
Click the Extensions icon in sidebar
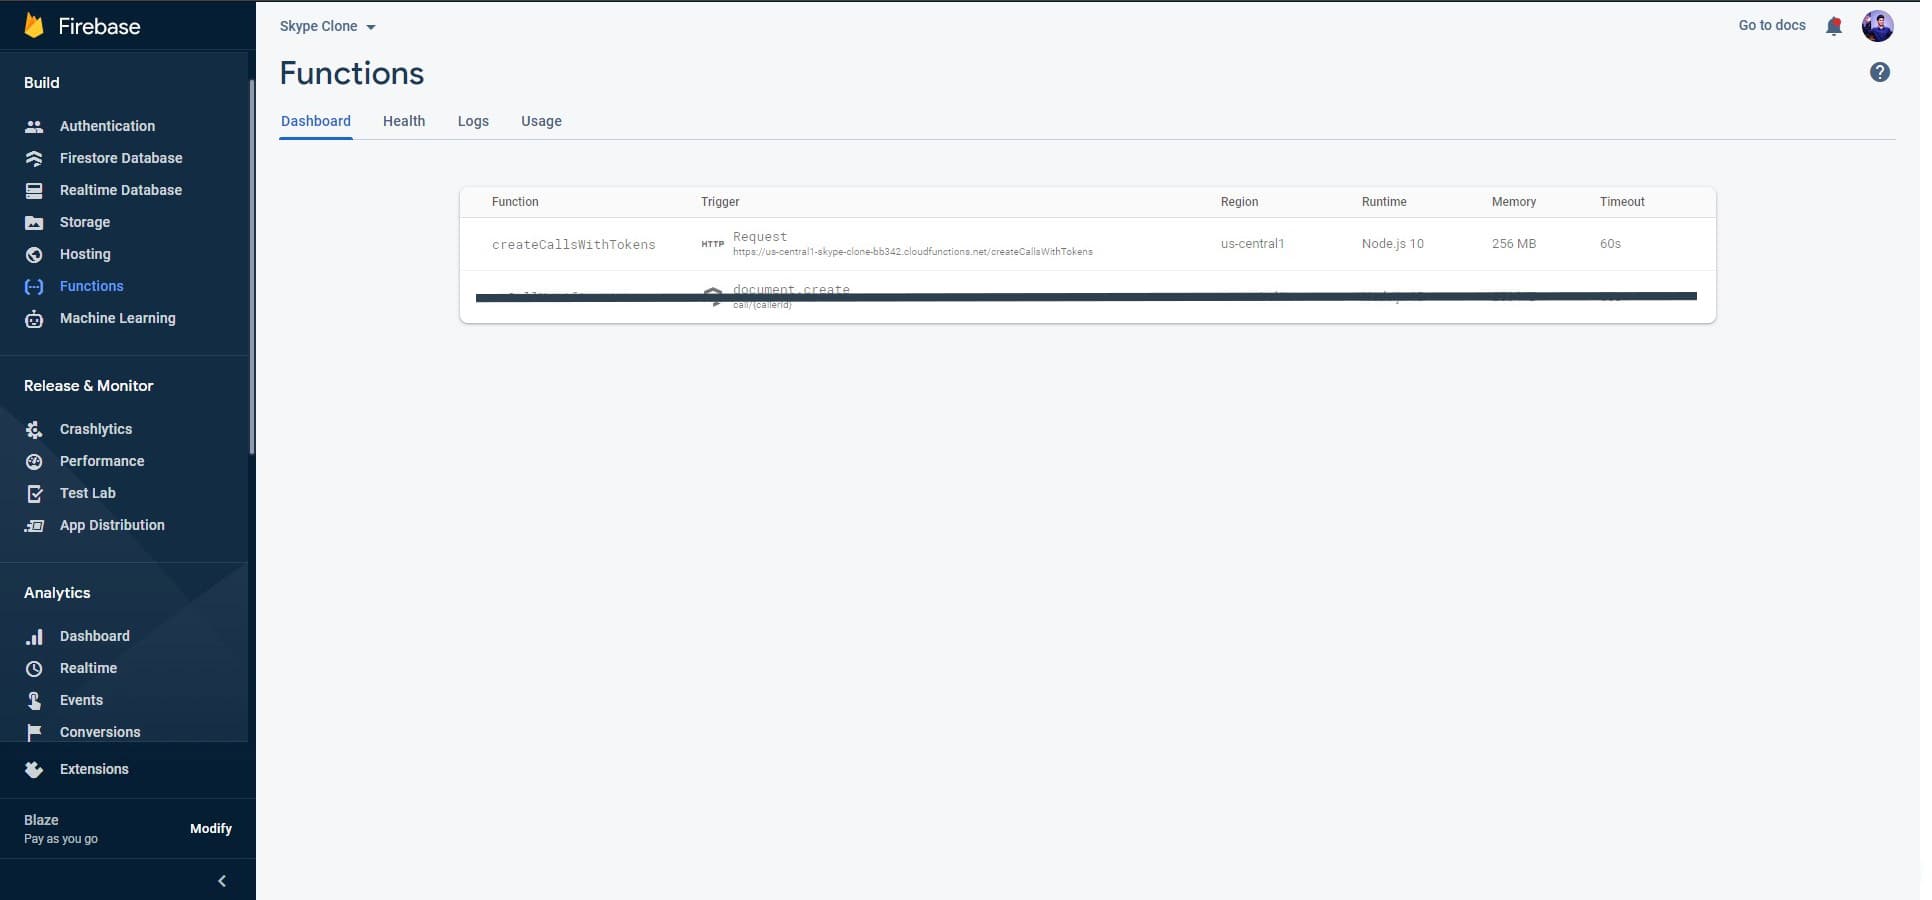tap(34, 769)
